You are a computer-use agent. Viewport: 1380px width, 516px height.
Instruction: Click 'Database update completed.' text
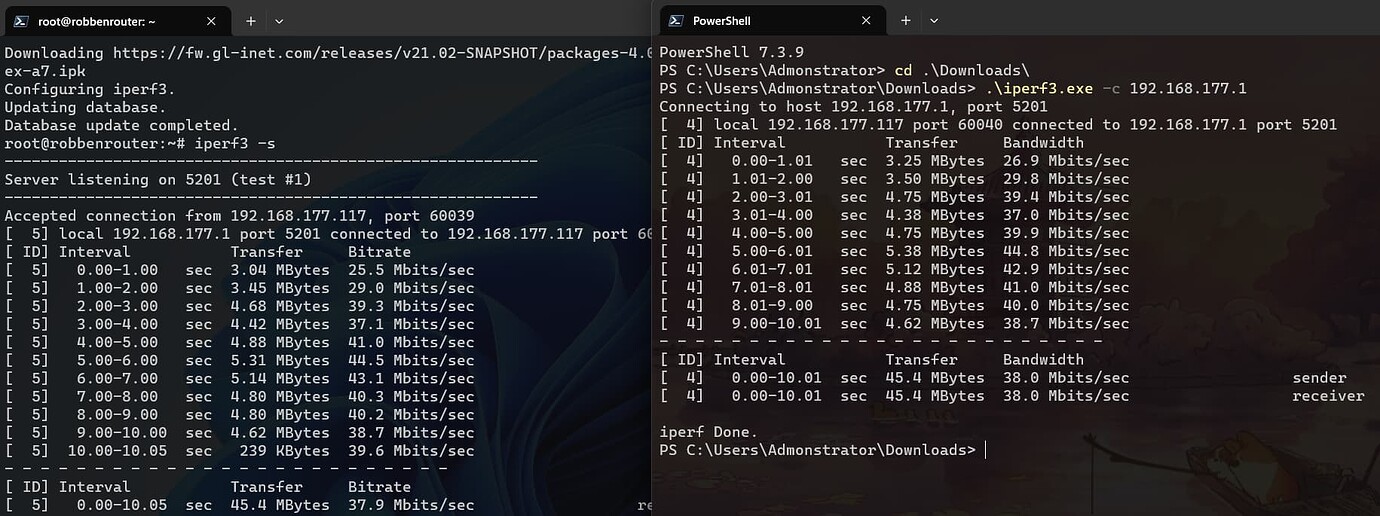(x=122, y=125)
